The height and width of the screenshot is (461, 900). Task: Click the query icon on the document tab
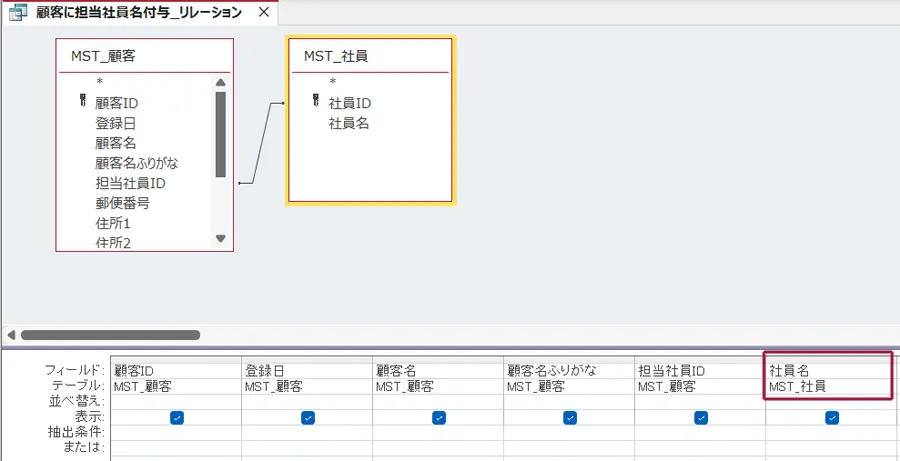(x=18, y=13)
